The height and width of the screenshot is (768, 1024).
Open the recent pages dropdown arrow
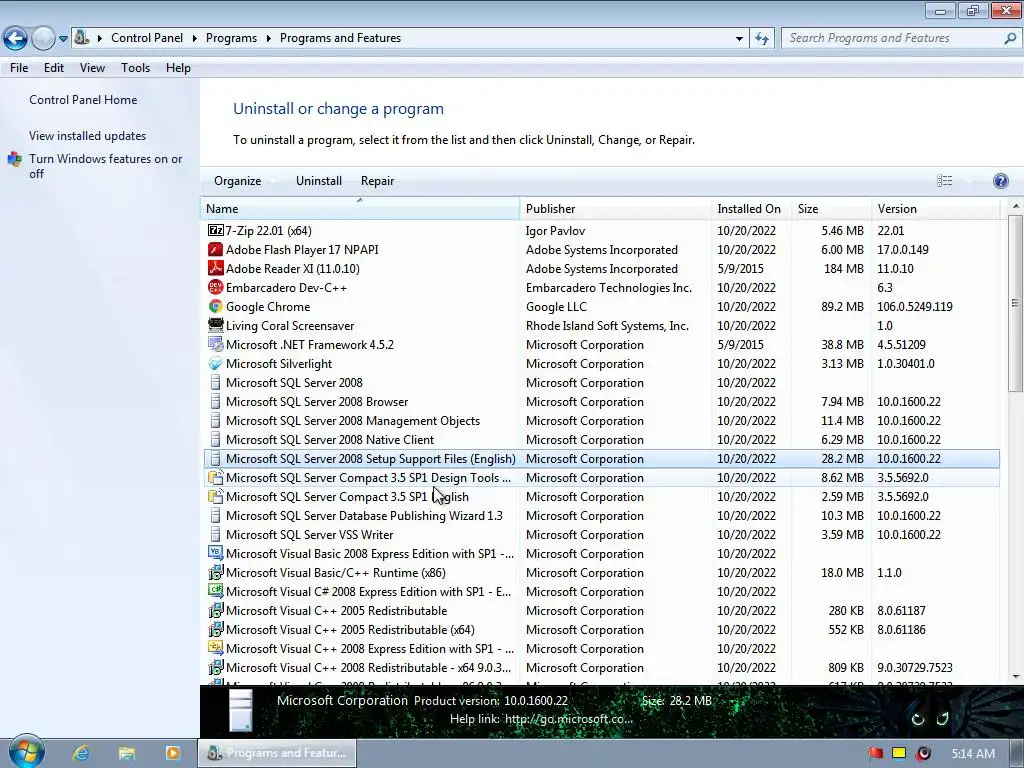coord(63,39)
